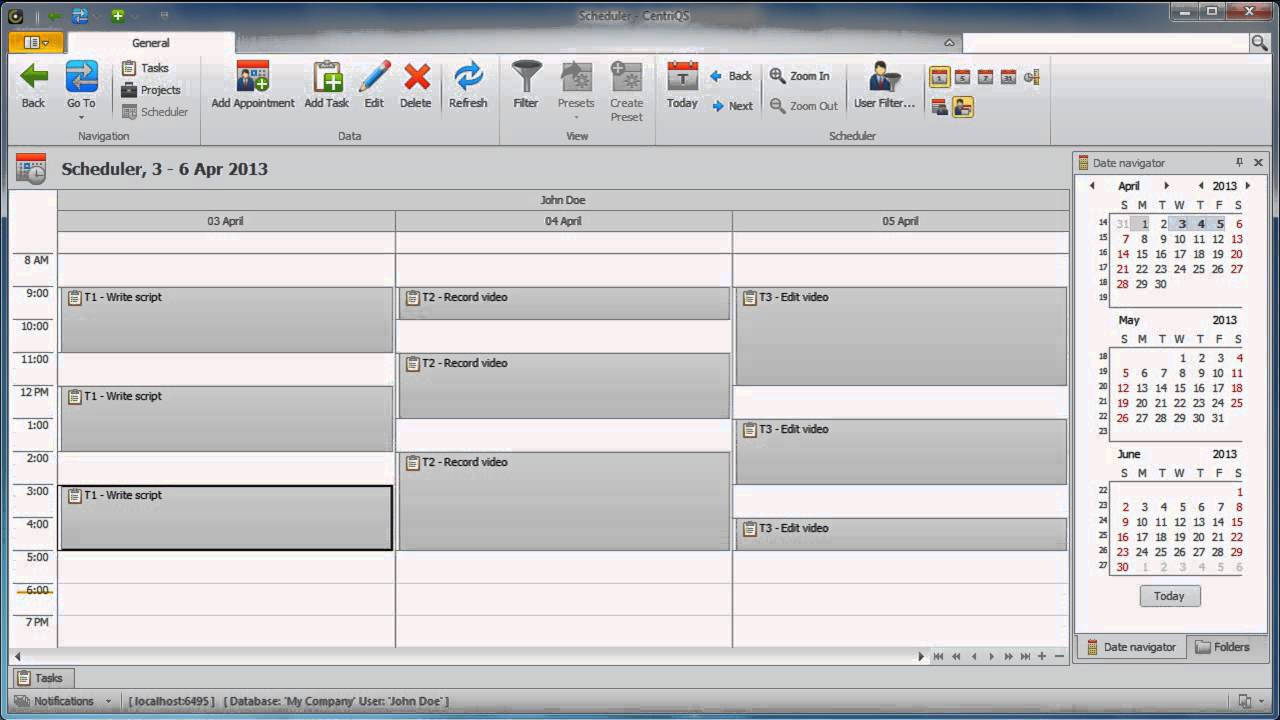
Task: Open the Go To navigation button
Action: point(81,88)
